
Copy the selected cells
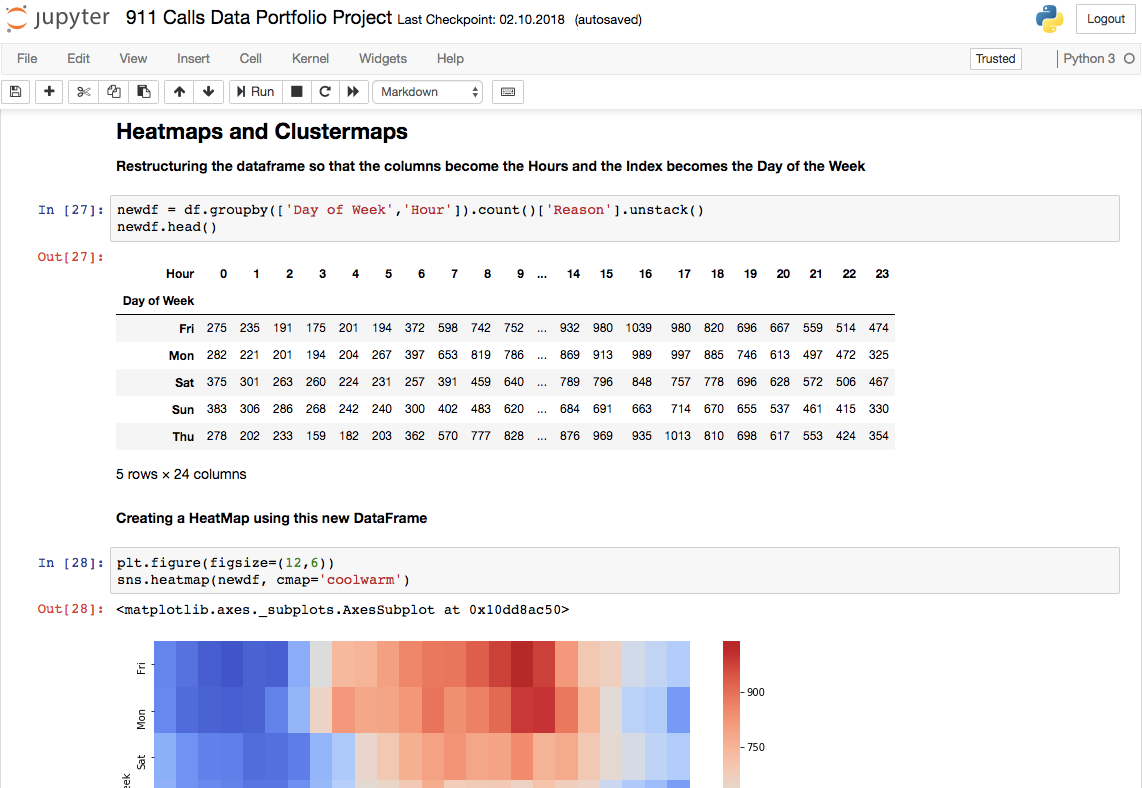pyautogui.click(x=113, y=91)
